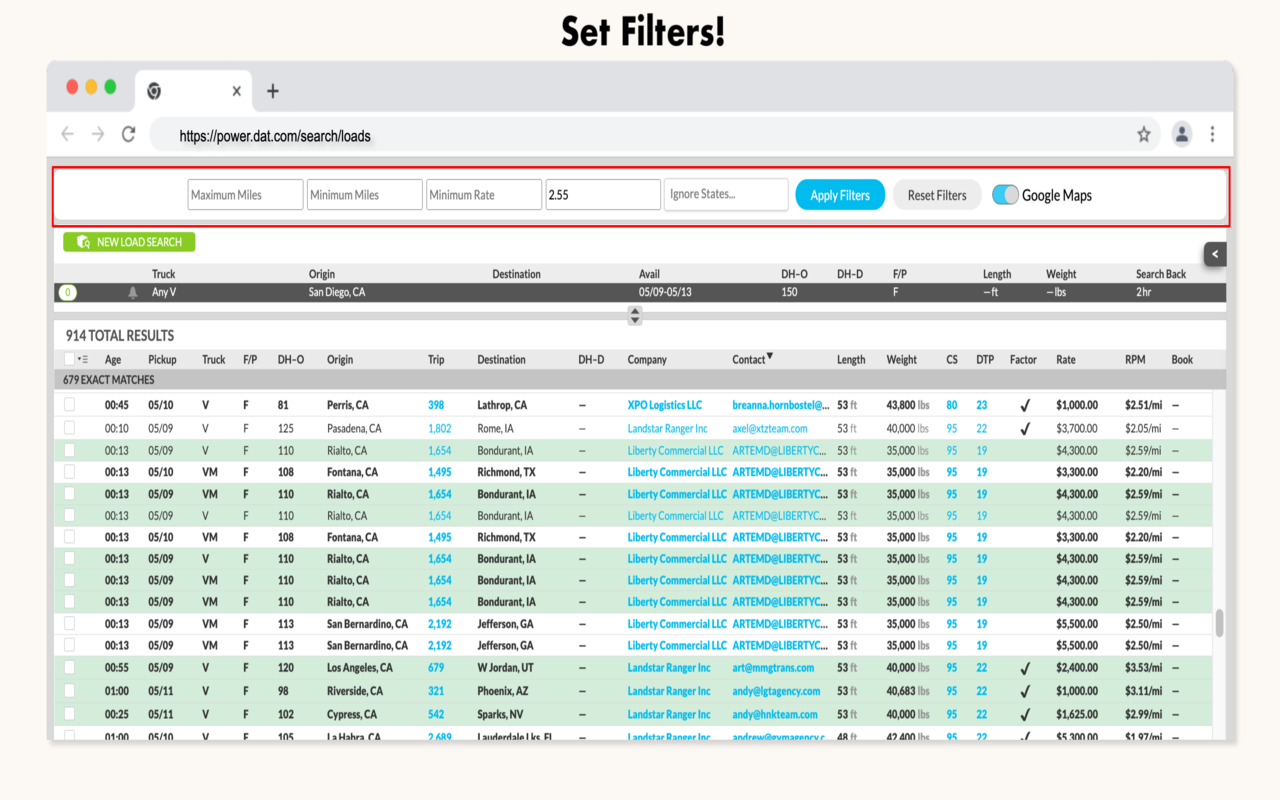Viewport: 1280px width, 800px height.
Task: Open trip 321 link to Phoenix, AZ
Action: tap(436, 691)
